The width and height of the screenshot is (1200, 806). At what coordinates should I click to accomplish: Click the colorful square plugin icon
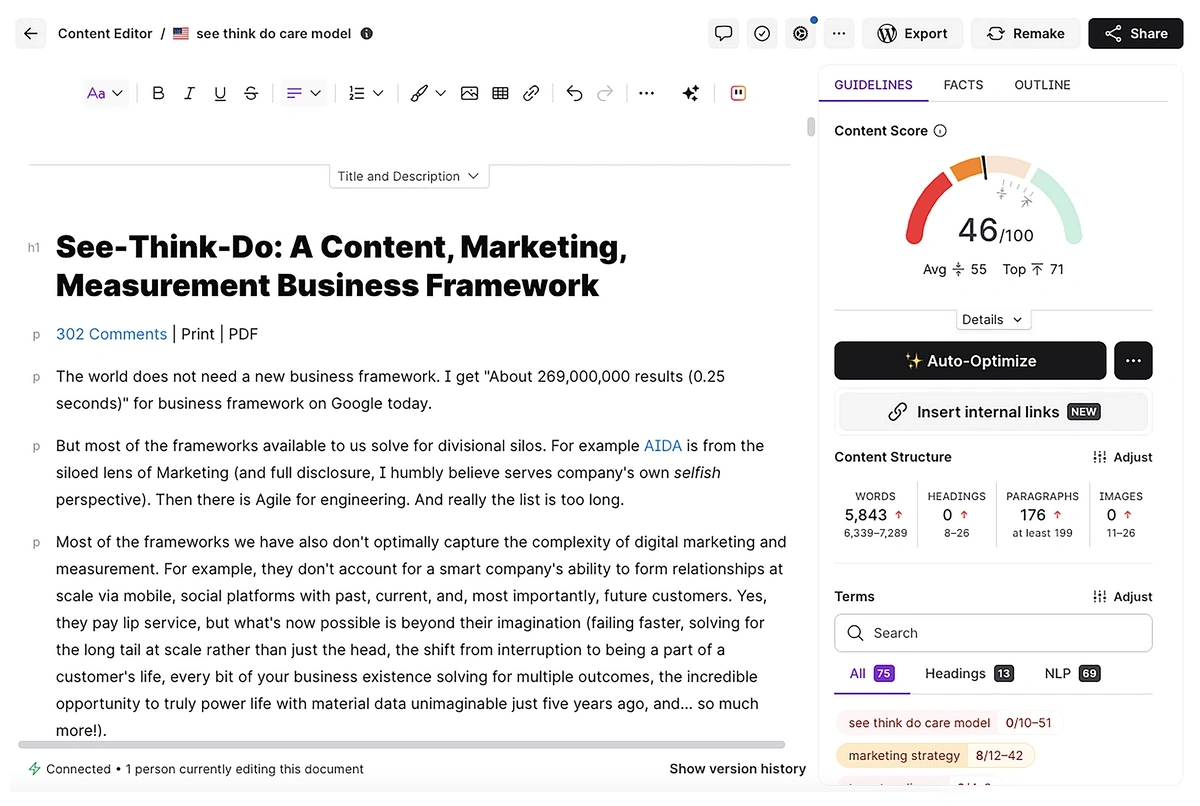click(x=738, y=93)
